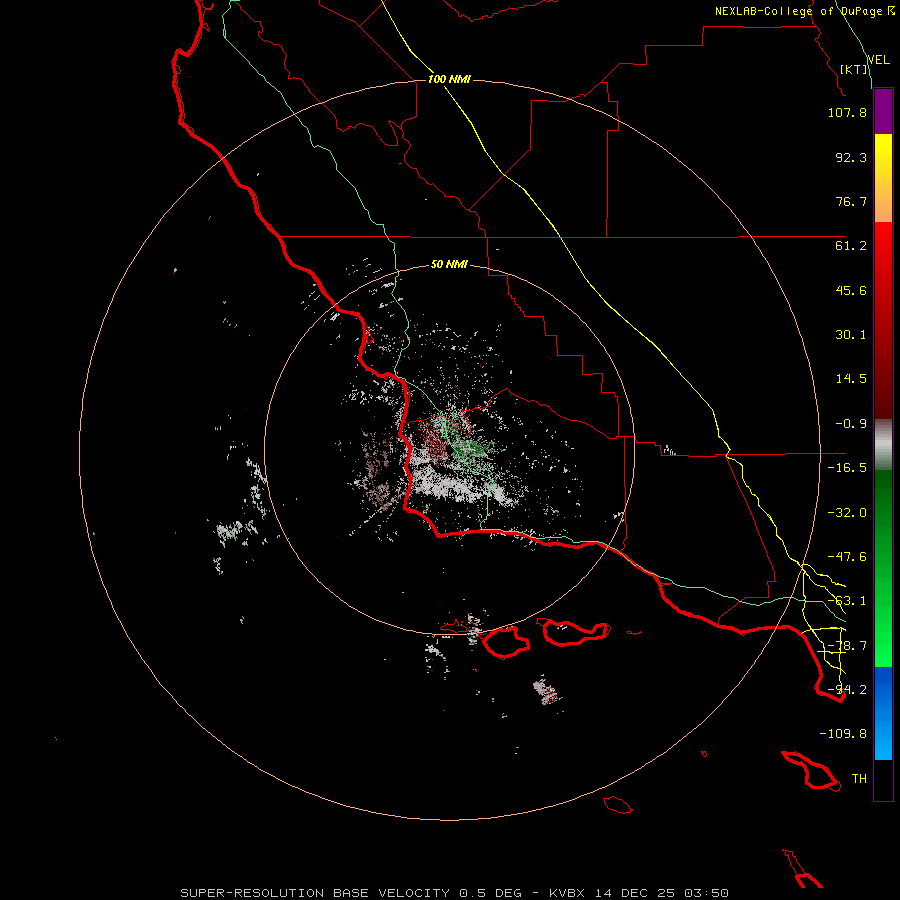
Task: Click the 76.7 velocity scale value
Action: (x=851, y=201)
